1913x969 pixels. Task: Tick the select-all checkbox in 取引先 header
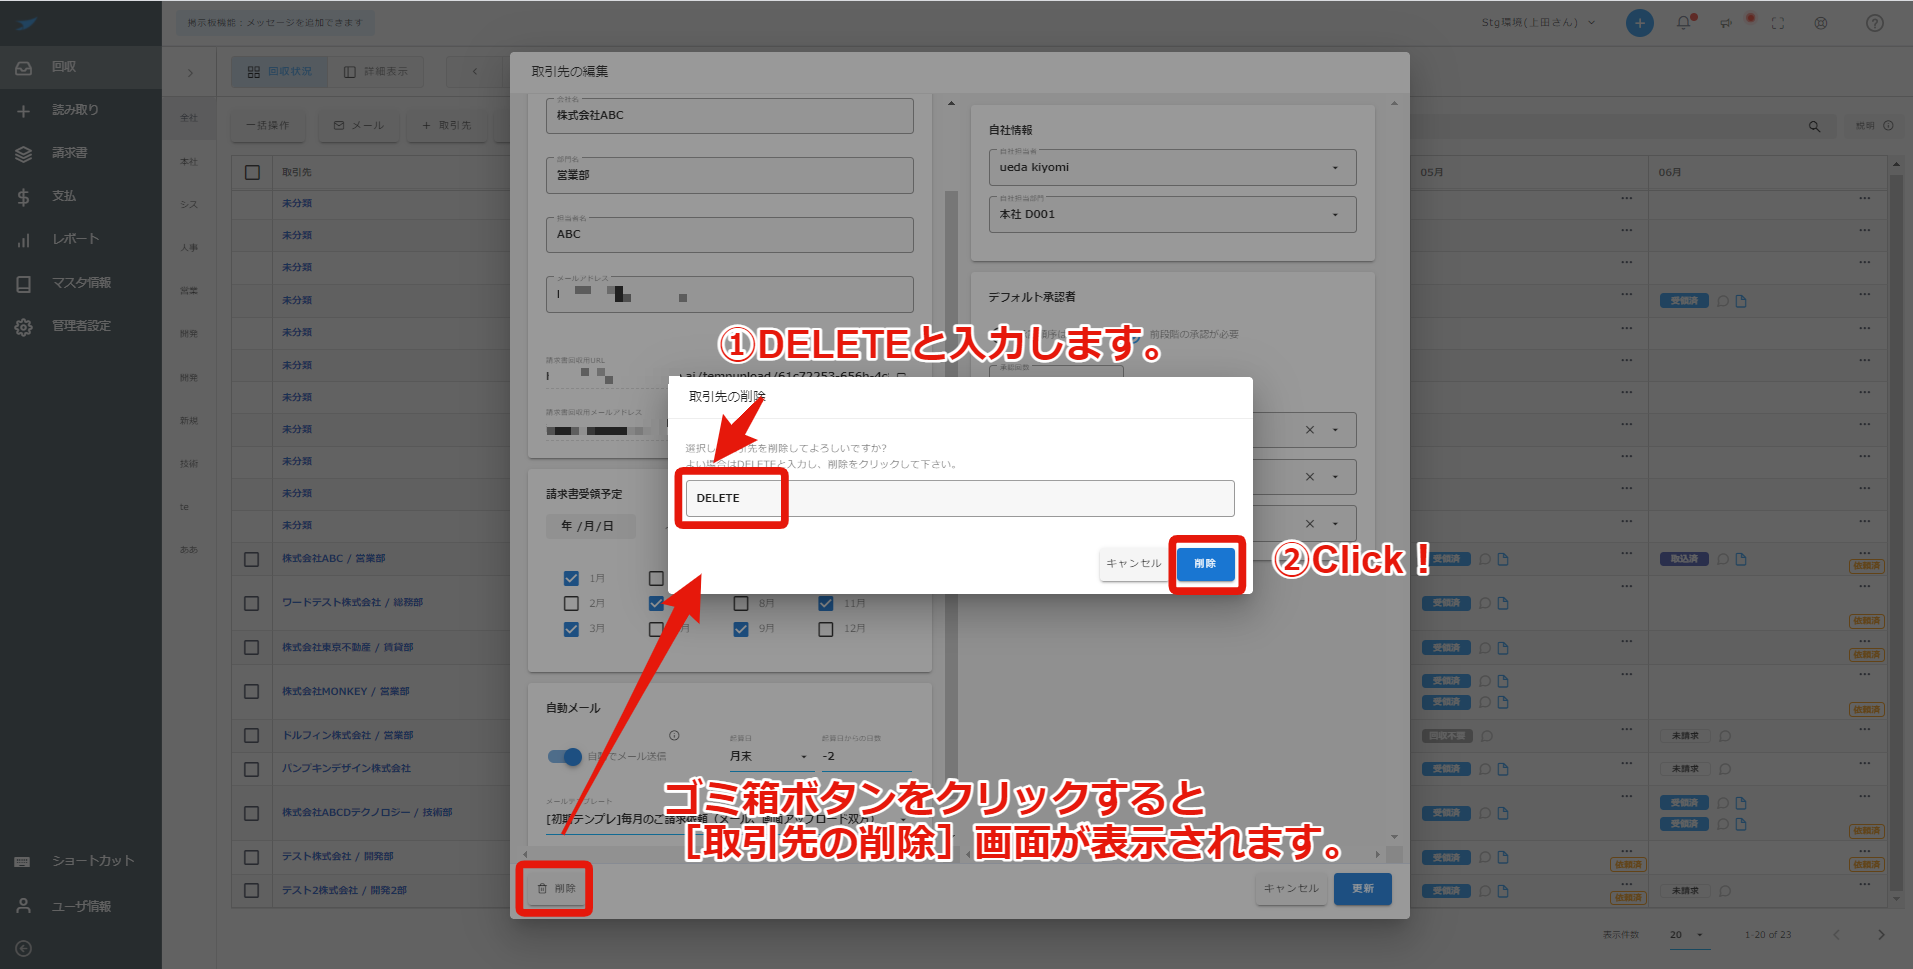pos(252,173)
